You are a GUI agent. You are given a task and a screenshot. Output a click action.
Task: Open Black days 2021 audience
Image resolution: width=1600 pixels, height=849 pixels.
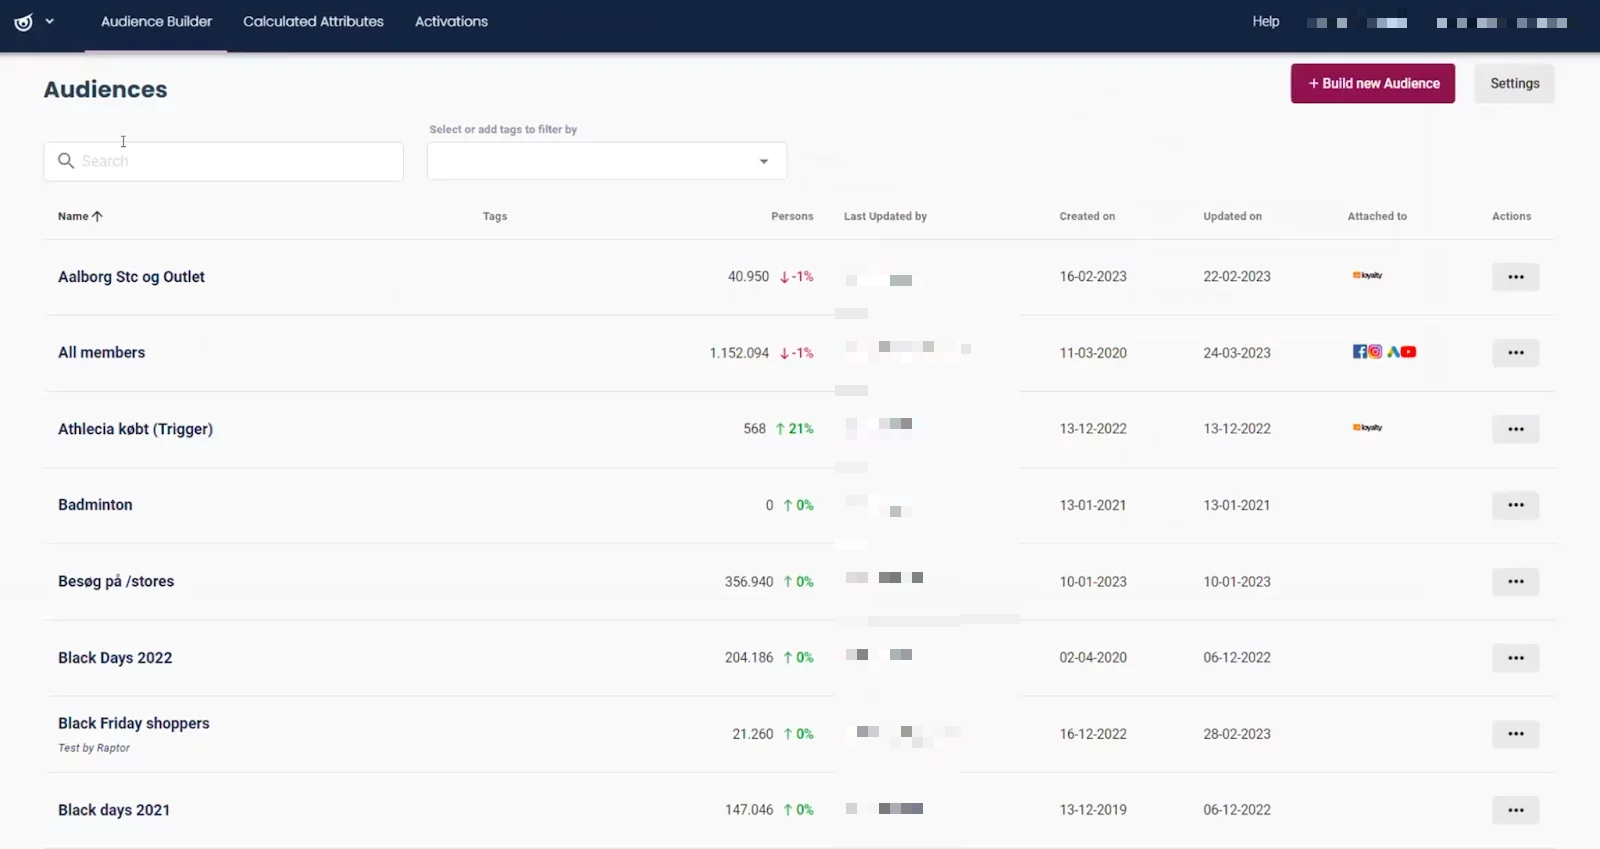coord(114,810)
